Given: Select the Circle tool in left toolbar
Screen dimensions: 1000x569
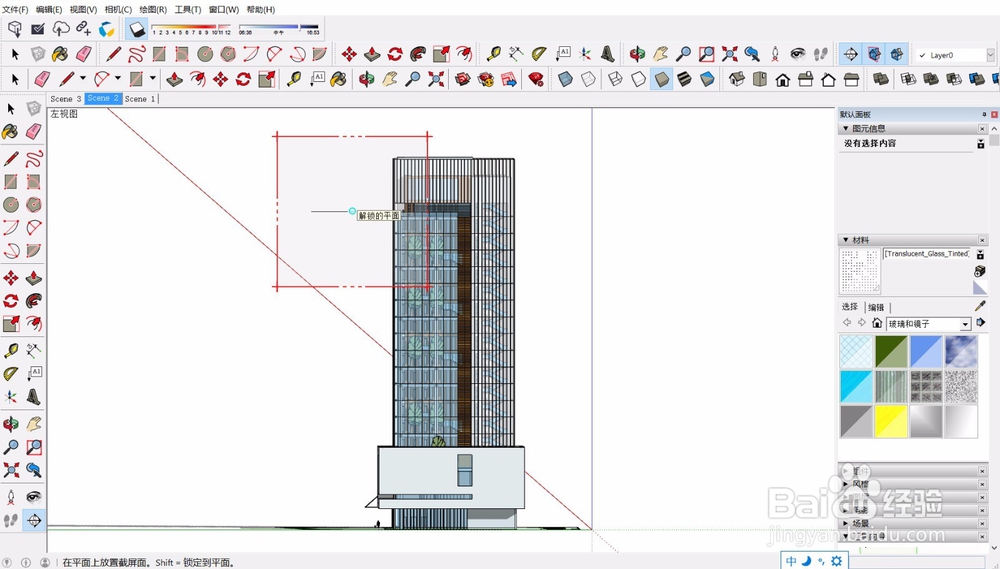Looking at the screenshot, I should pyautogui.click(x=11, y=204).
